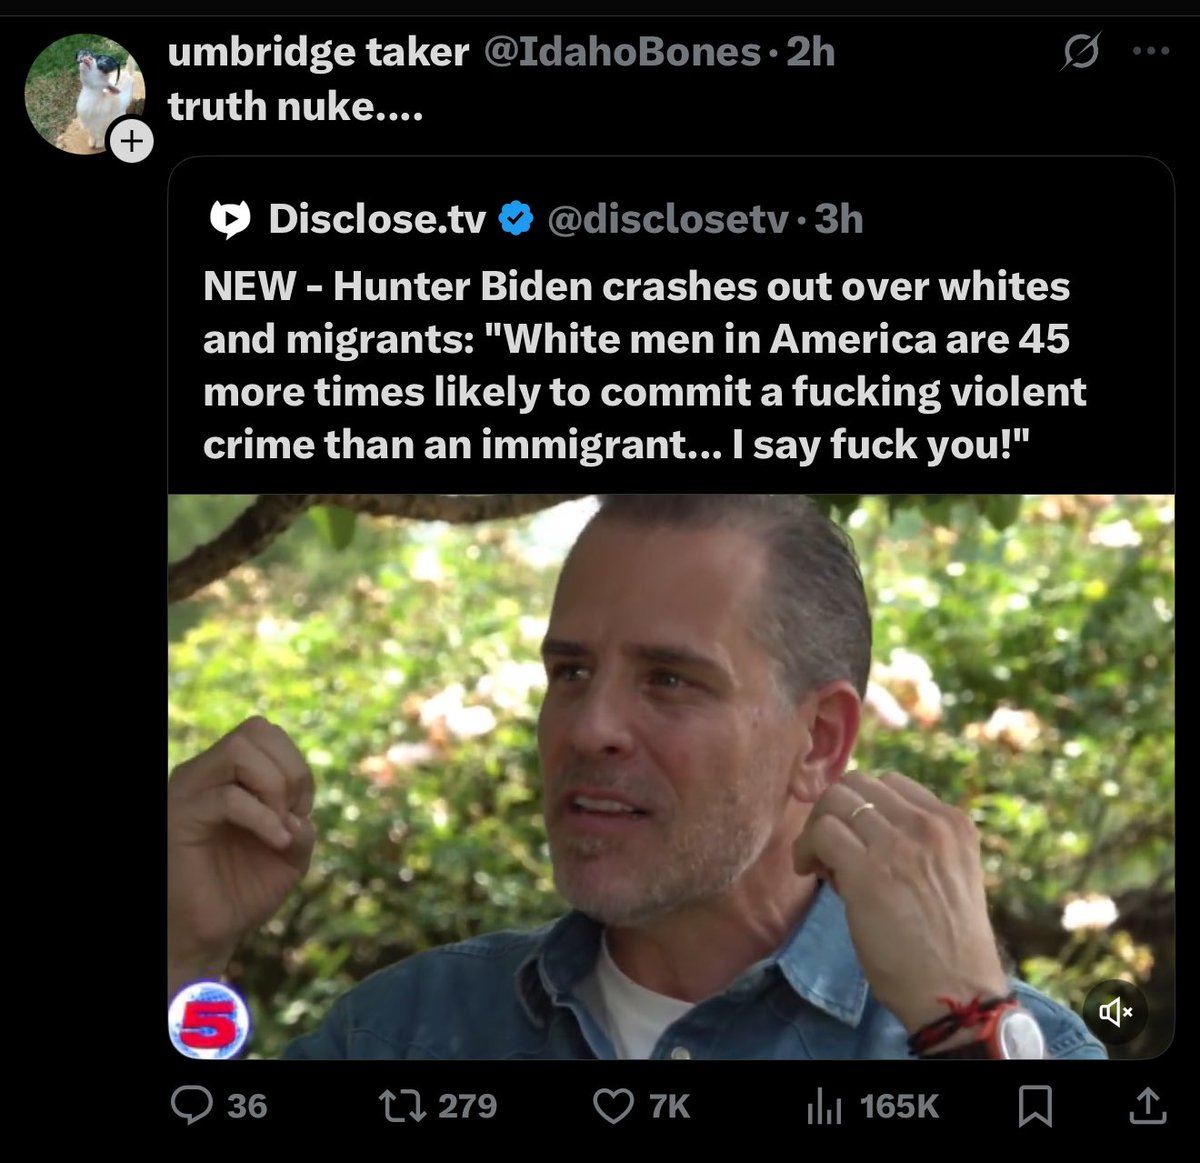The height and width of the screenshot is (1163, 1200).
Task: Open the @IdahoBones handle link
Action: [622, 52]
